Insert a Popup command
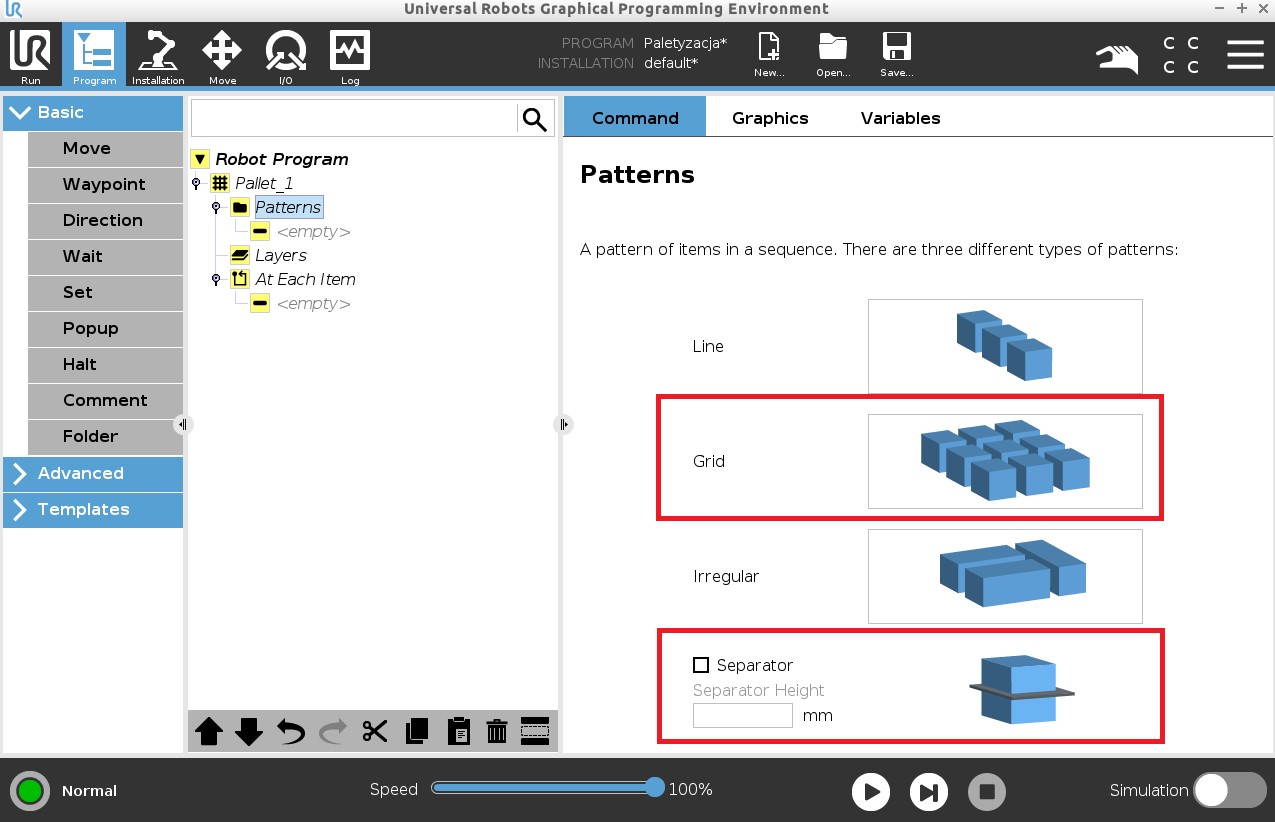This screenshot has width=1275, height=822. coord(105,329)
